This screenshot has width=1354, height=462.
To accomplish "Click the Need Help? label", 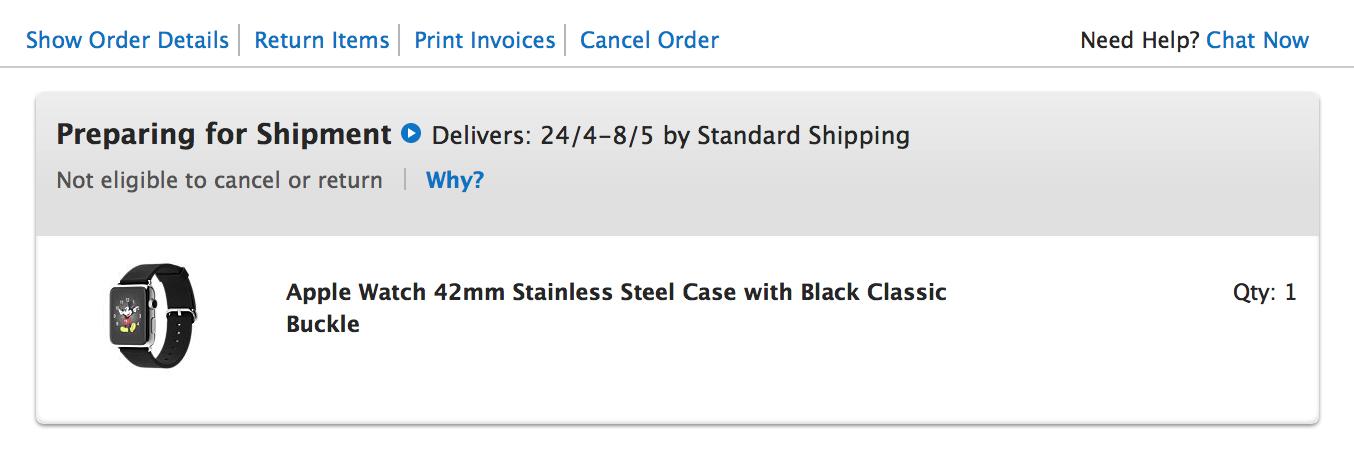I will point(1140,40).
